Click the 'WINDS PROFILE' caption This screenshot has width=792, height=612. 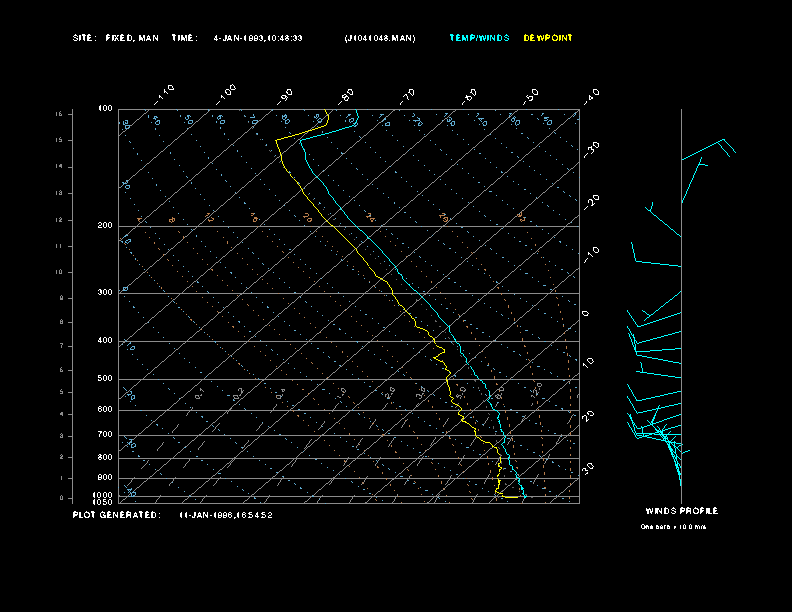[681, 511]
